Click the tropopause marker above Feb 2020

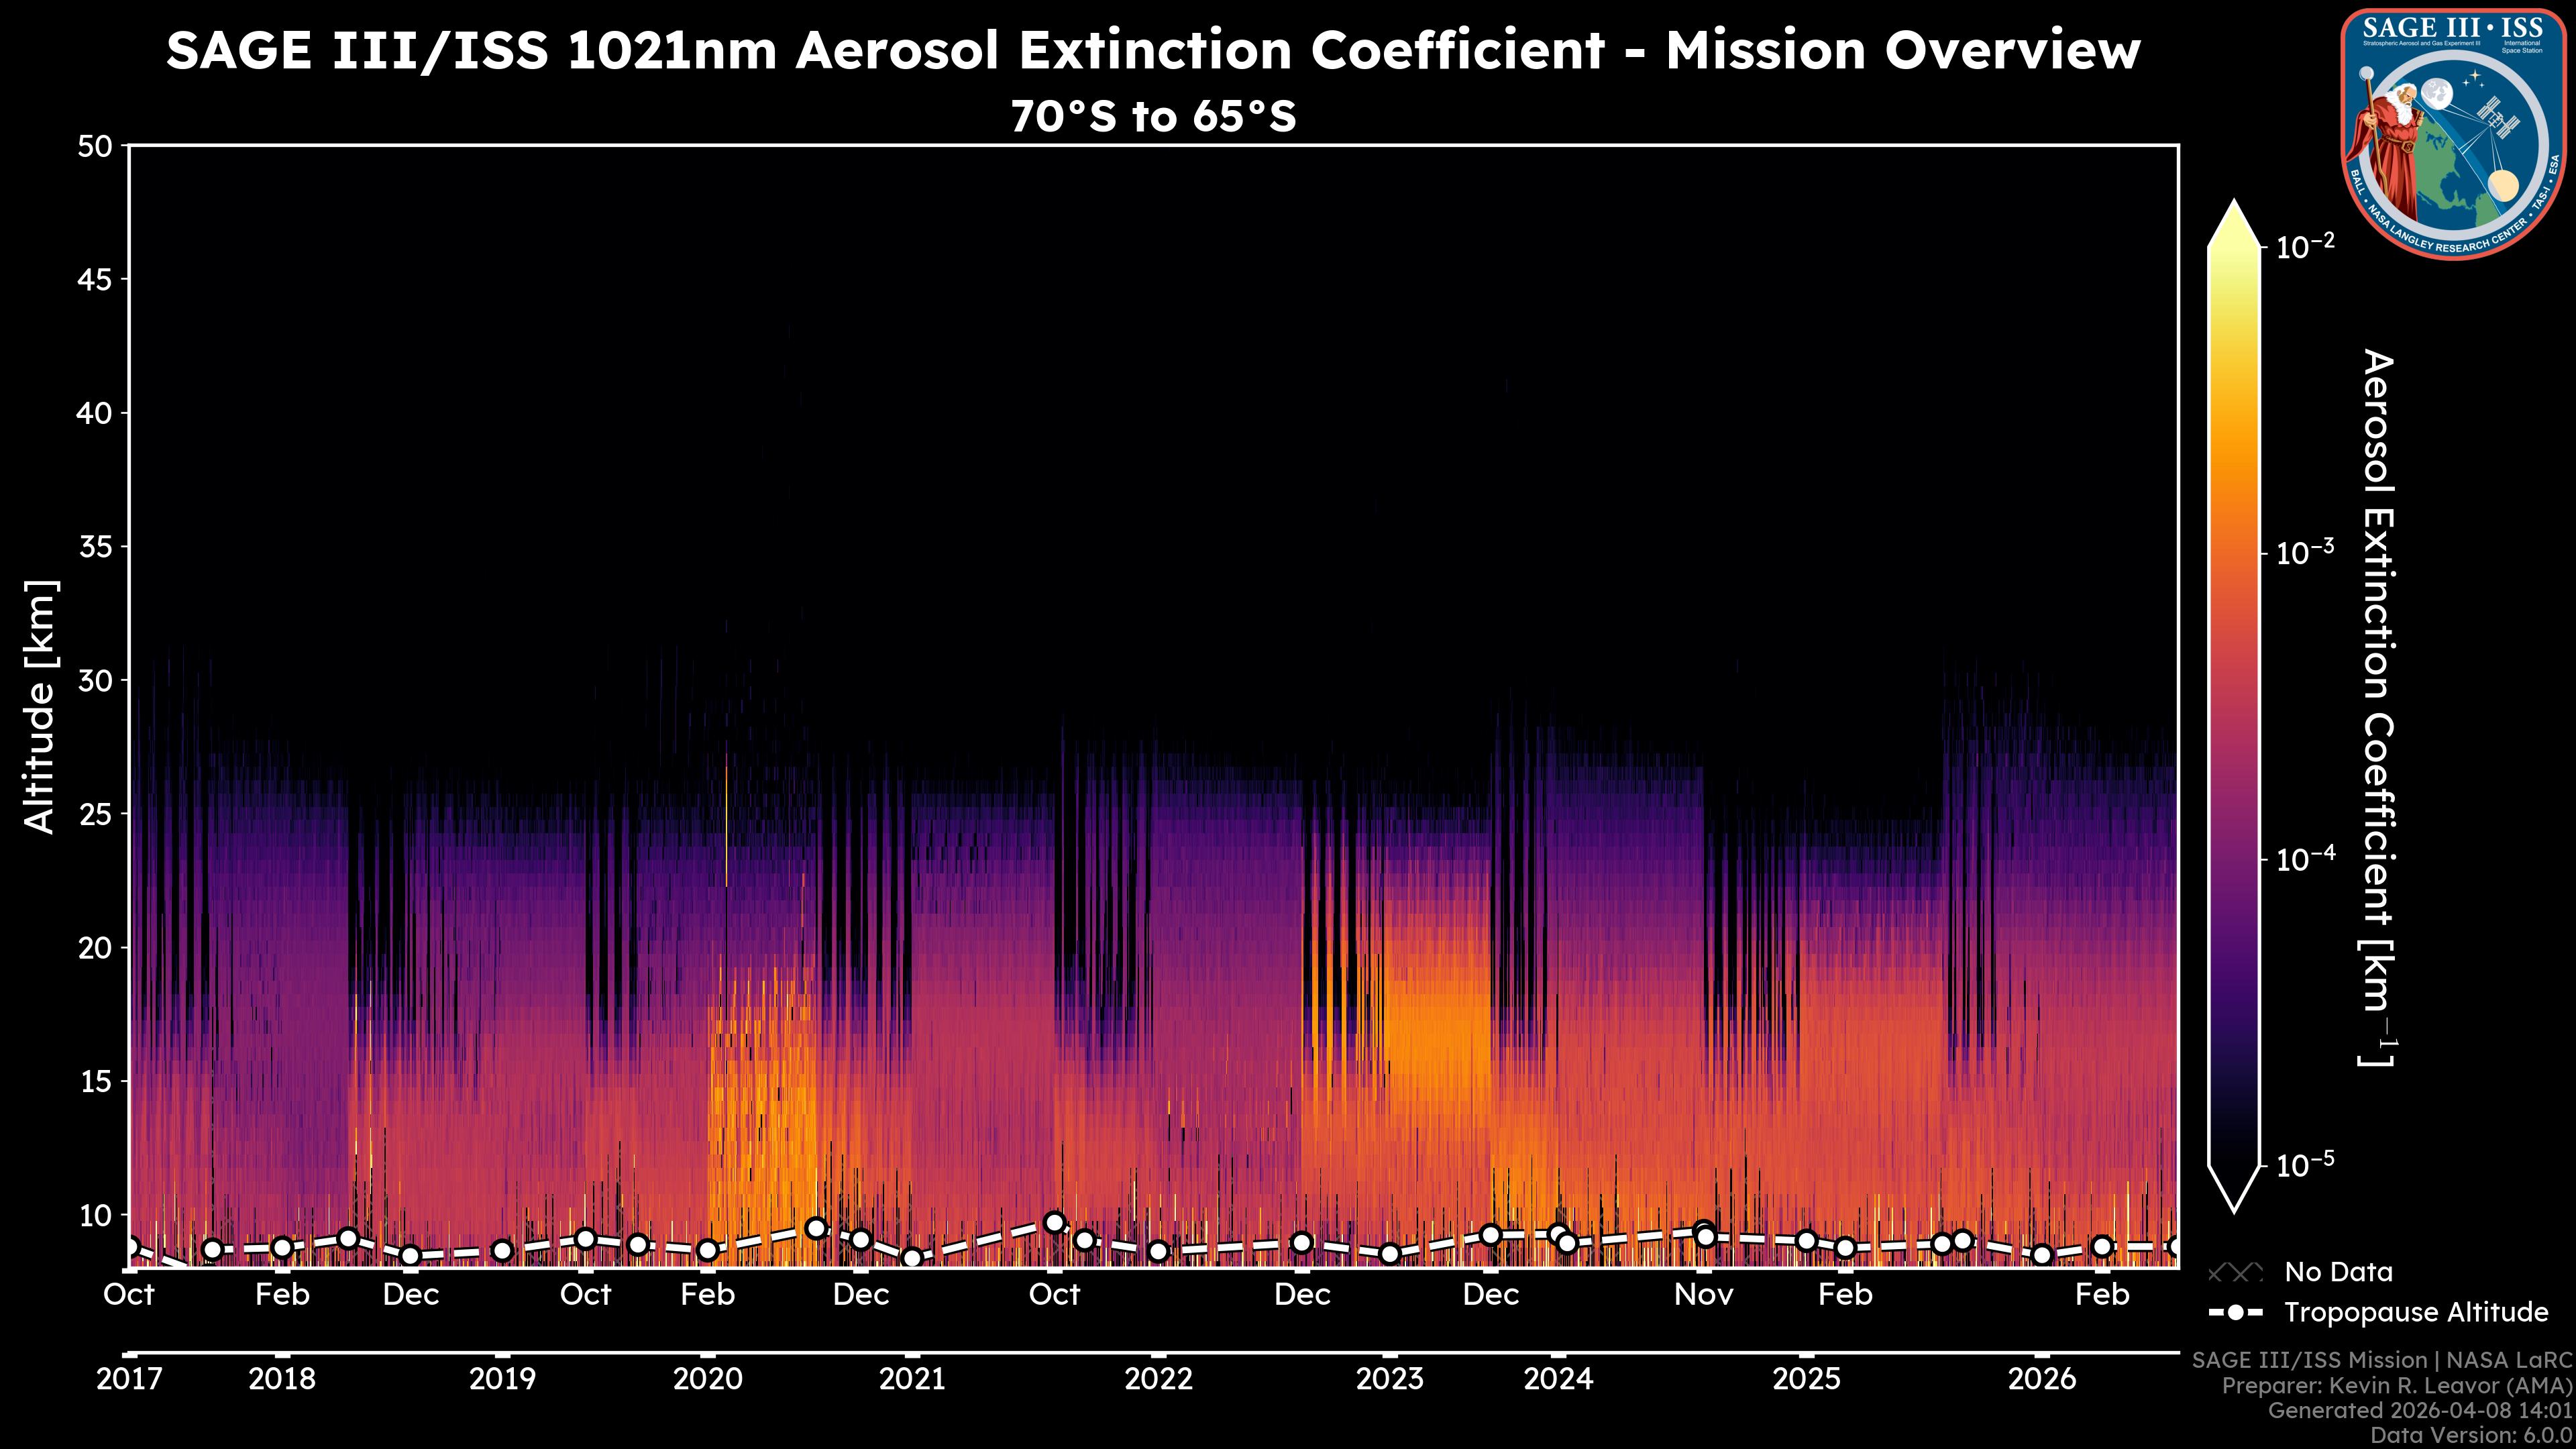(x=708, y=1250)
